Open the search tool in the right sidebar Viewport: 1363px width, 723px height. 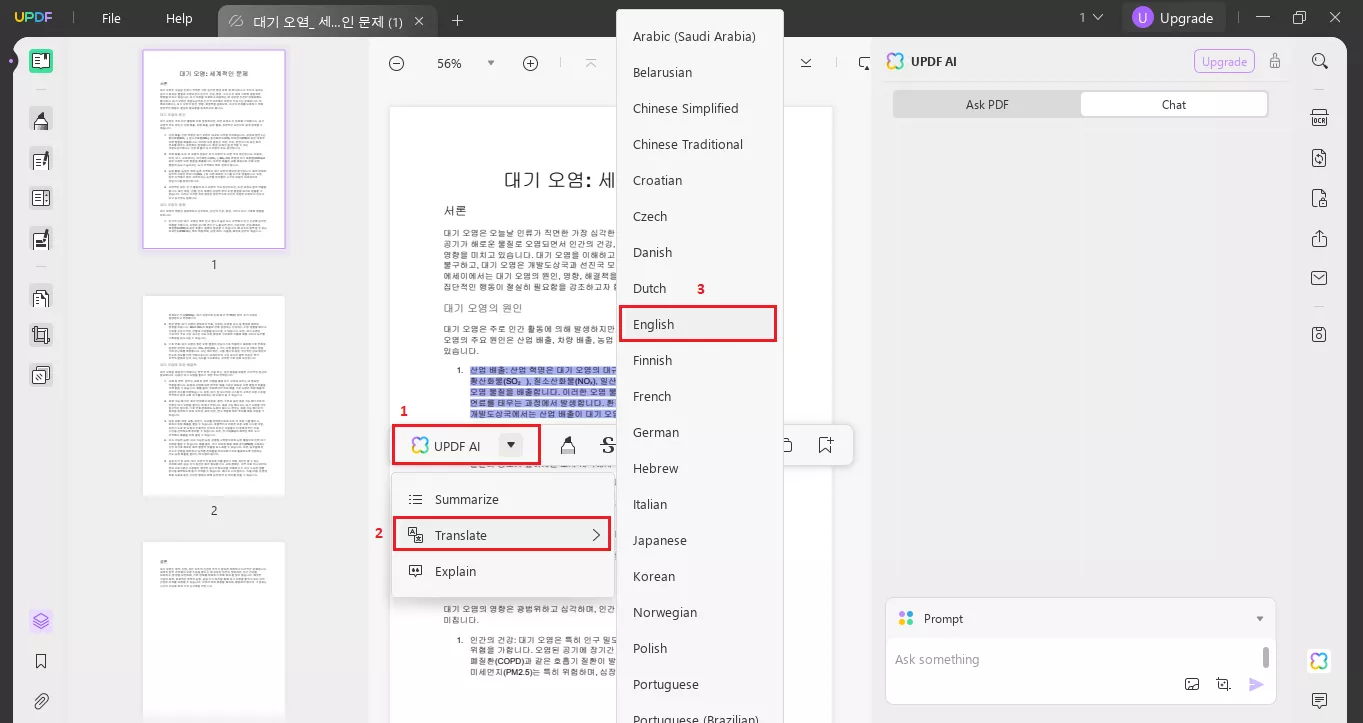[1319, 60]
